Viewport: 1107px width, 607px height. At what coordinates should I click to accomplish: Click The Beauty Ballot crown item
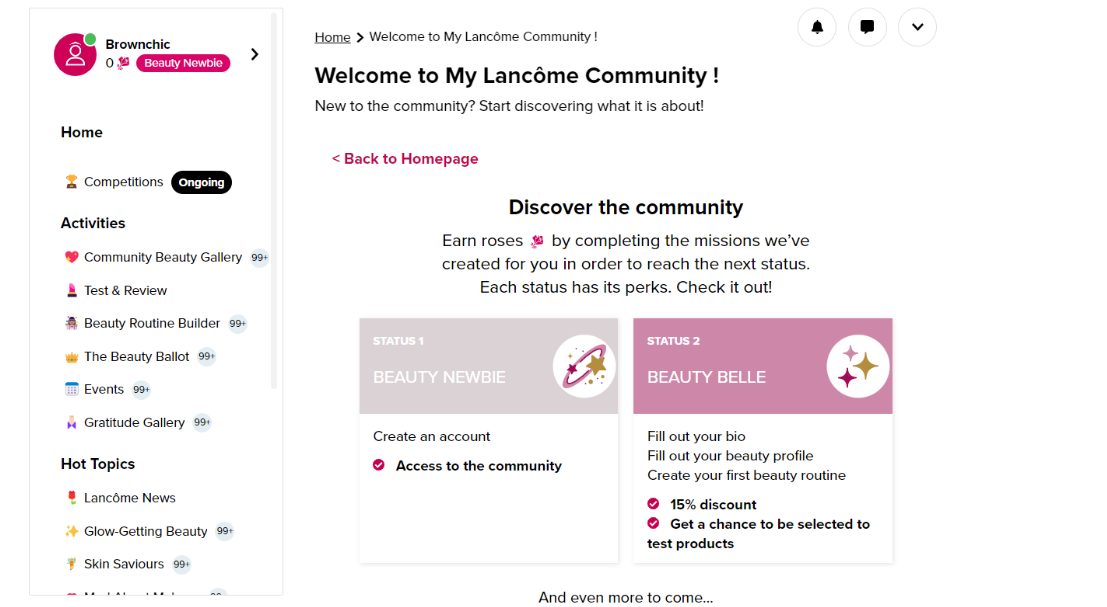coord(136,356)
